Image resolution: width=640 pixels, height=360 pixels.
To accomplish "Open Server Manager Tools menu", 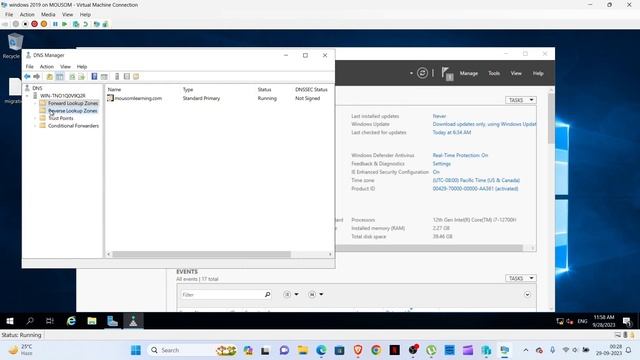I will click(x=494, y=73).
